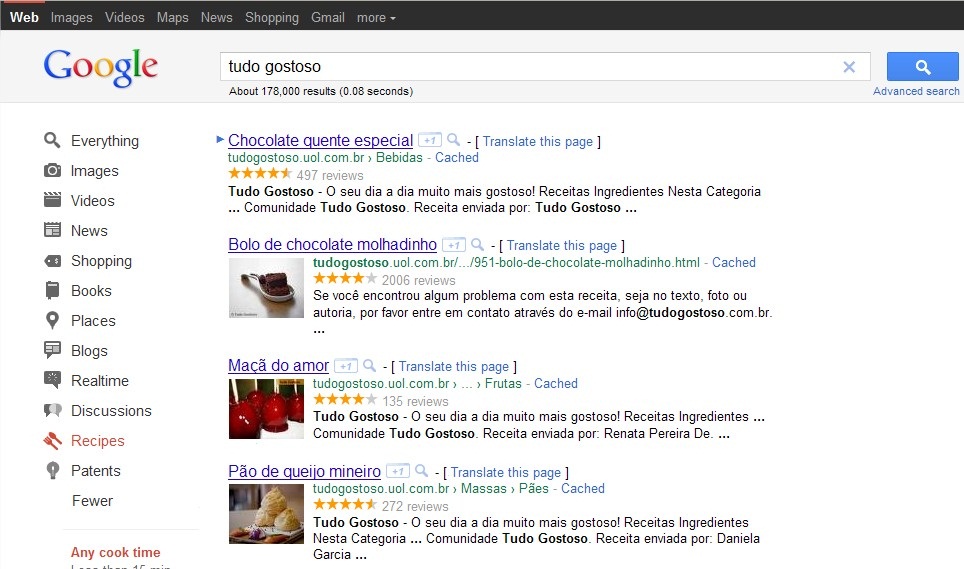Viewport: 964px width, 569px height.
Task: Click the Realtime icon in sidebar
Action: (x=52, y=380)
